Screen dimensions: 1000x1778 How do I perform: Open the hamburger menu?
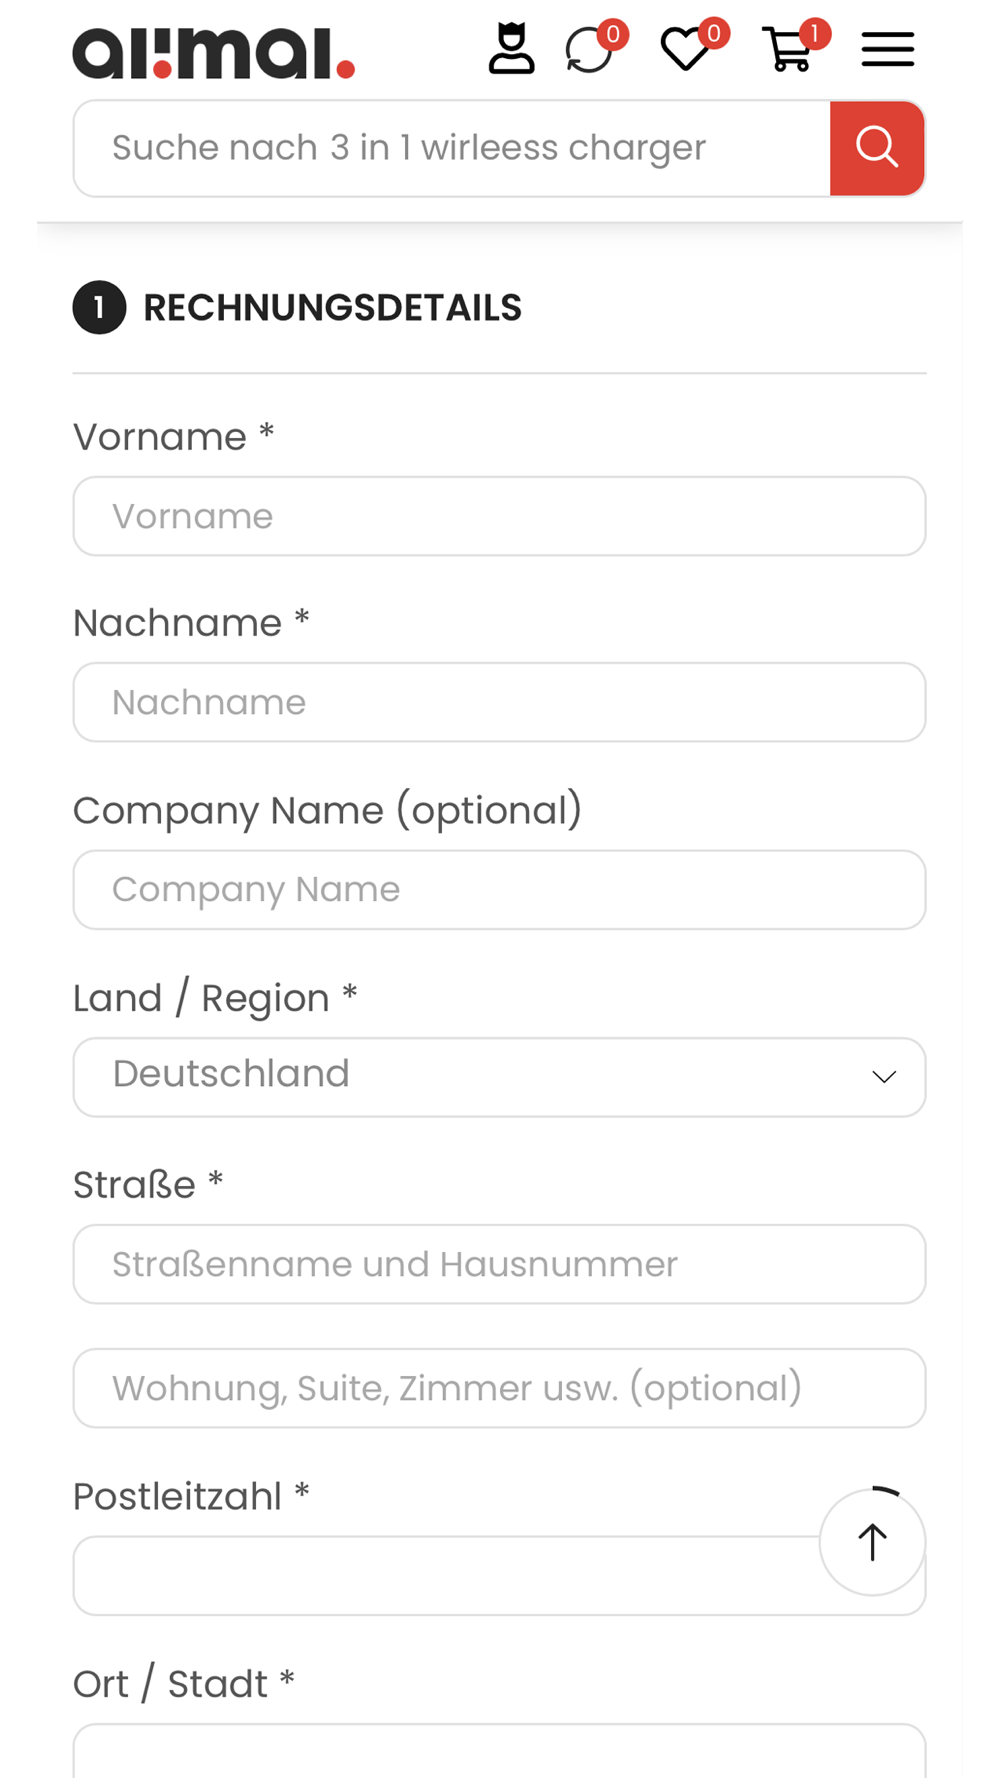tap(888, 50)
